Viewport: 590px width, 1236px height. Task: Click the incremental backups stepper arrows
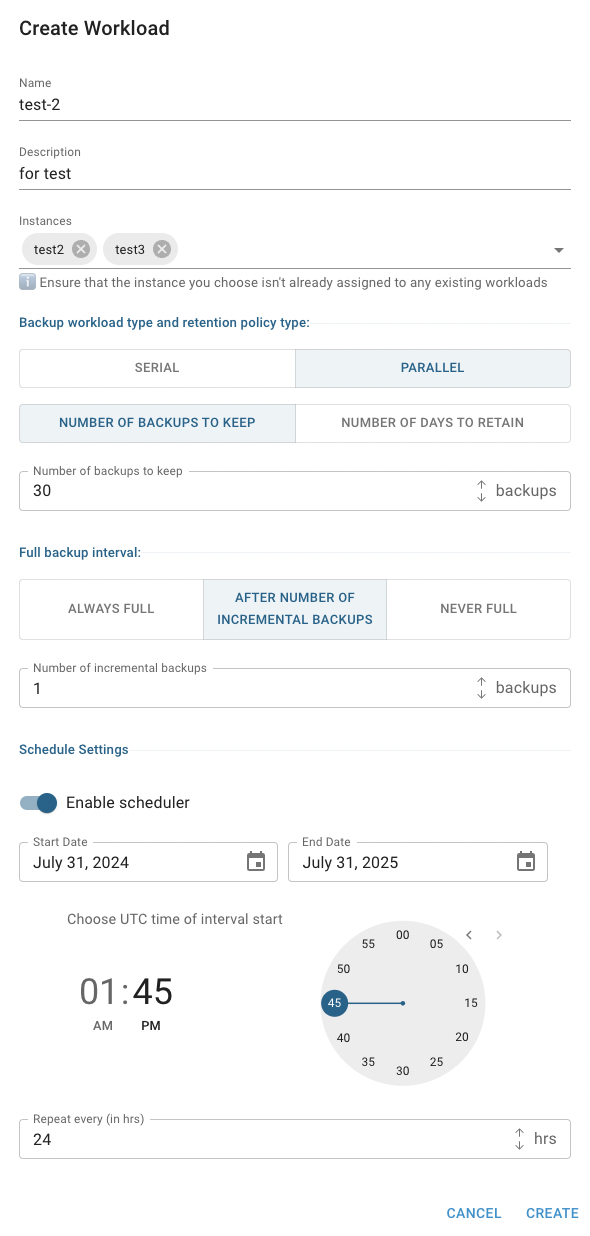(481, 688)
